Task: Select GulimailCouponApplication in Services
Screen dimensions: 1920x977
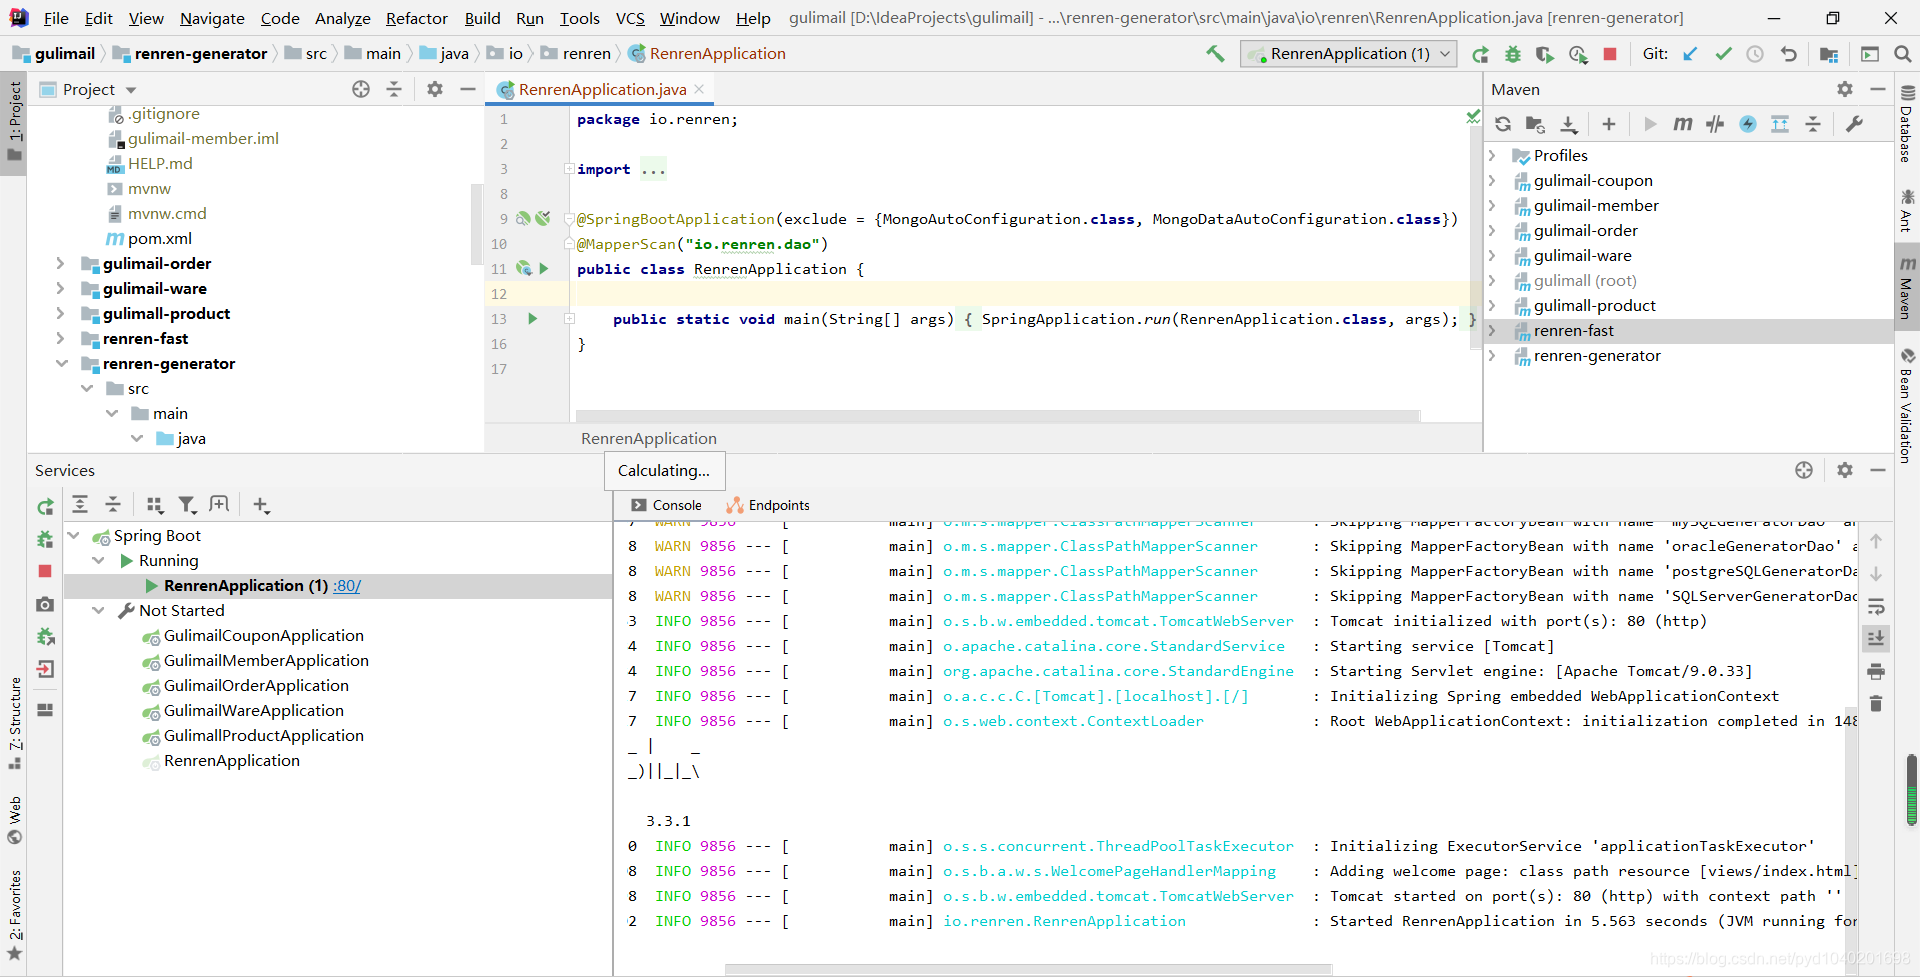Action: pyautogui.click(x=263, y=635)
